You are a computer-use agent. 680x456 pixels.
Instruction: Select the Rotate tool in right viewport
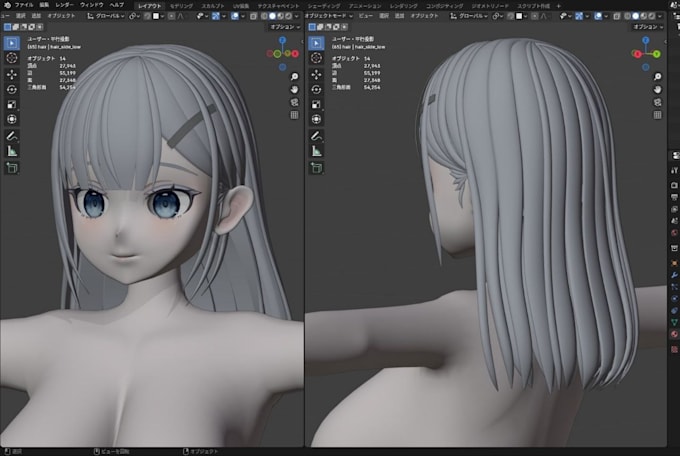coord(316,89)
